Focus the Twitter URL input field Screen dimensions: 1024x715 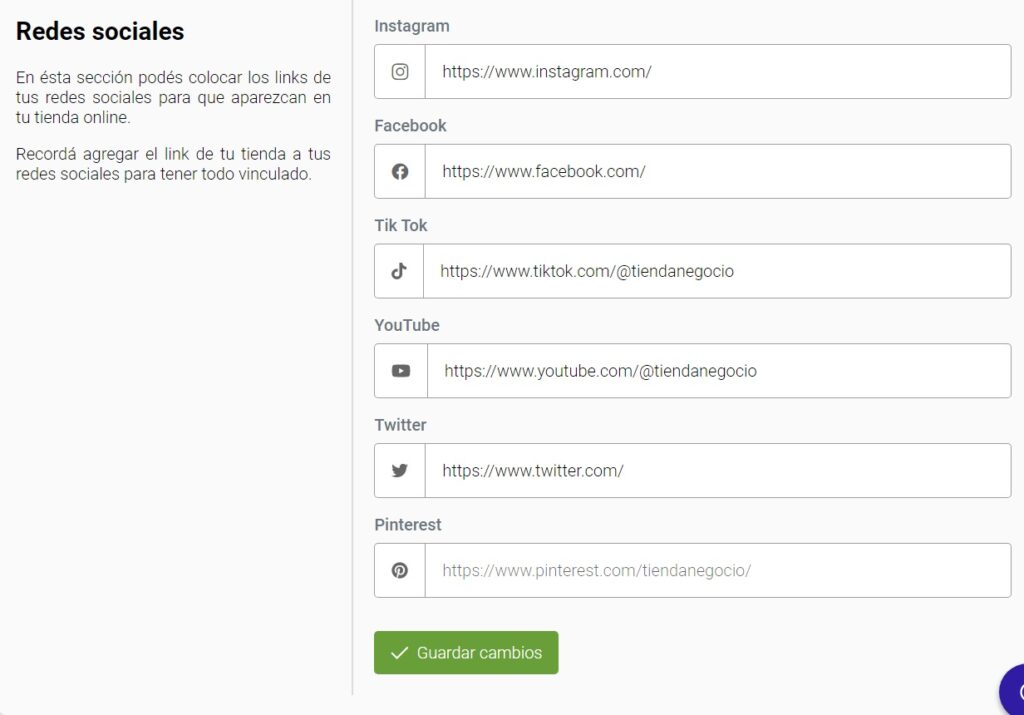pyautogui.click(x=718, y=471)
